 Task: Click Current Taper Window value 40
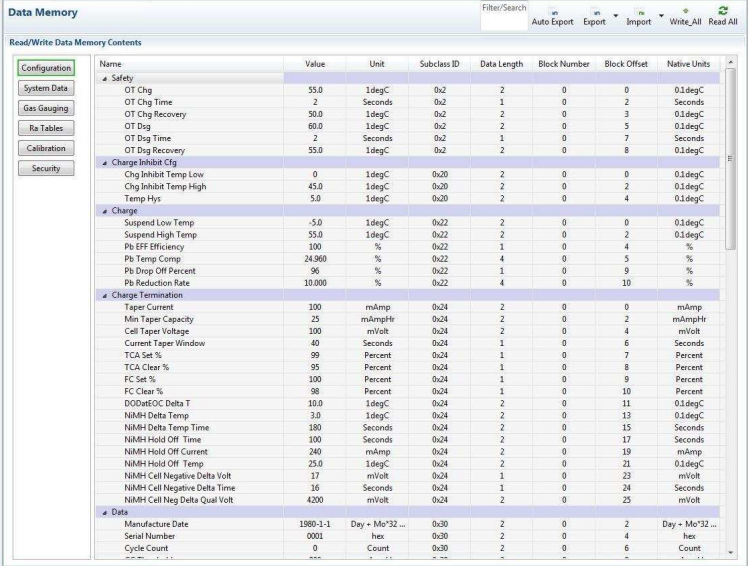315,343
